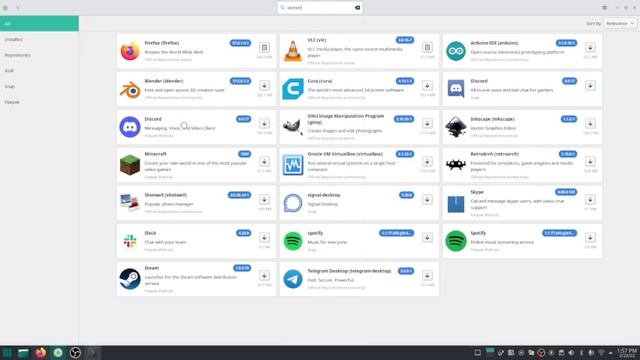
Task: Click the install arrow for Blender
Action: point(264,85)
